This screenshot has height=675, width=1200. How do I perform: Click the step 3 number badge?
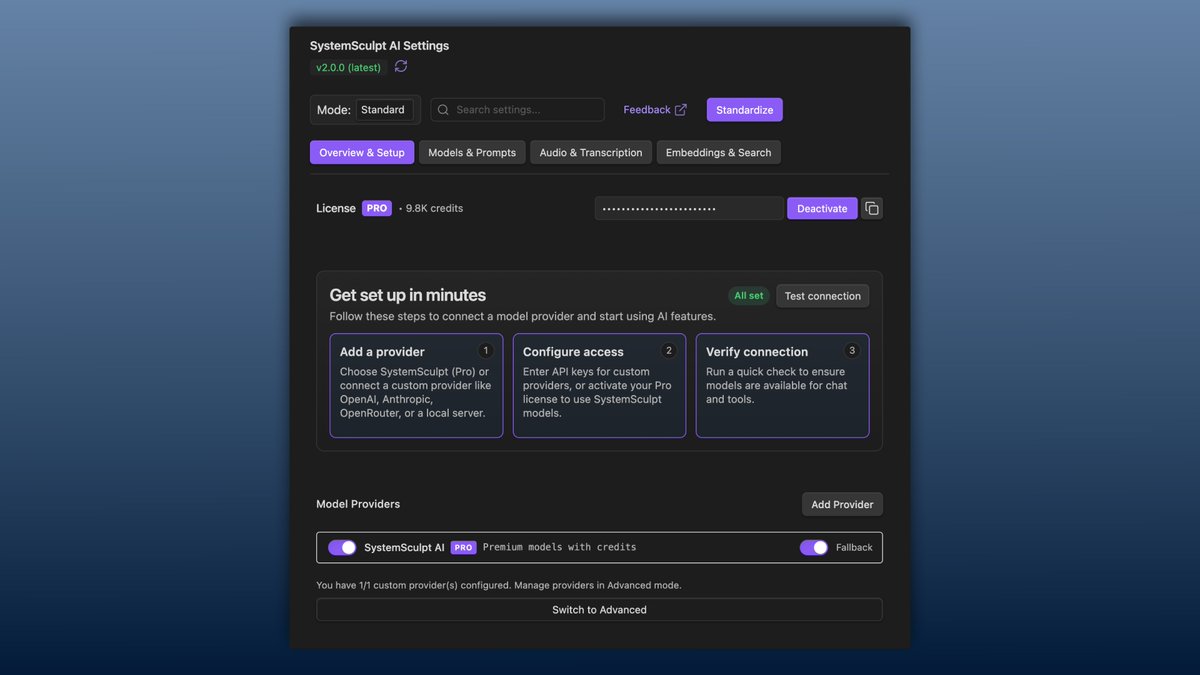(852, 351)
